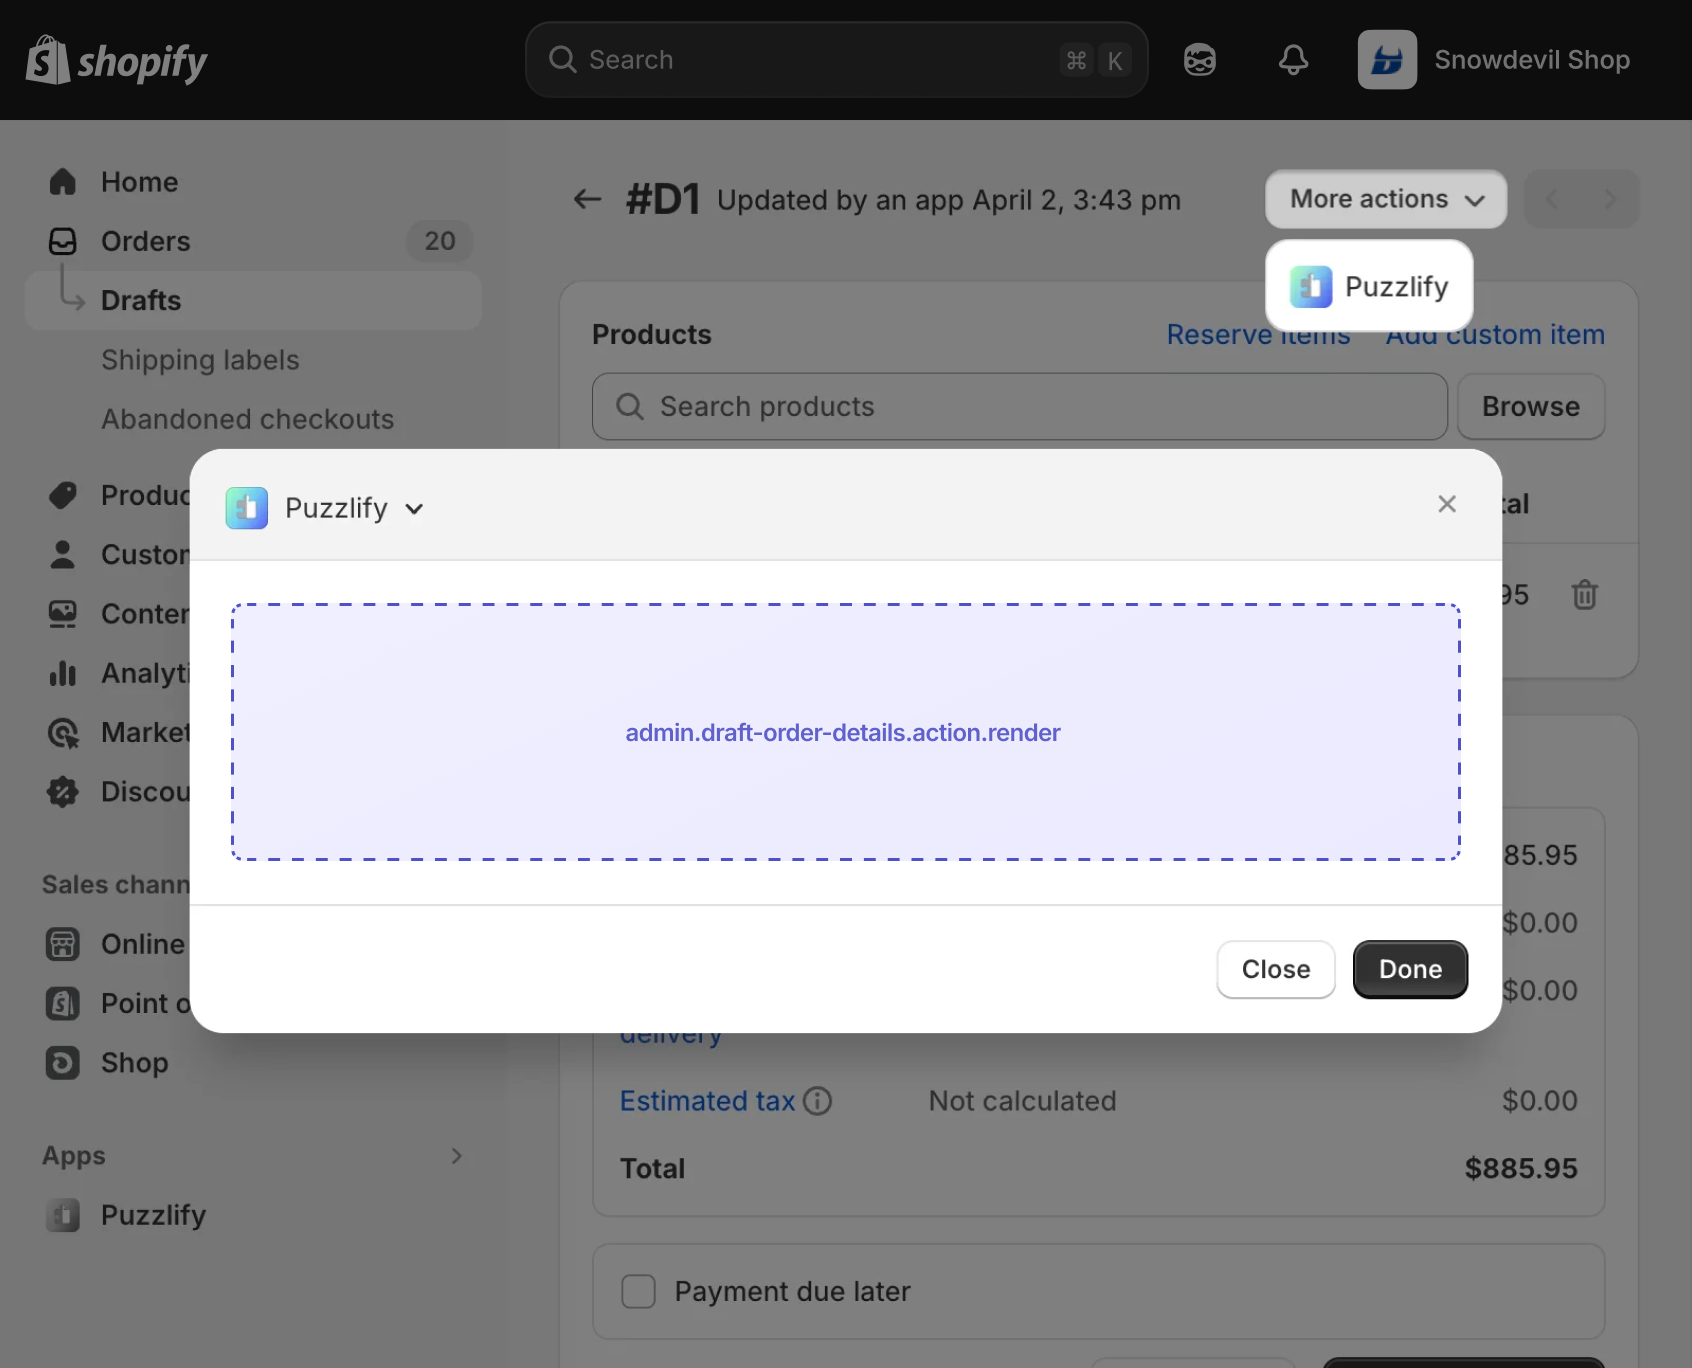
Task: Open the Sidekick assistant icon
Action: point(1199,60)
